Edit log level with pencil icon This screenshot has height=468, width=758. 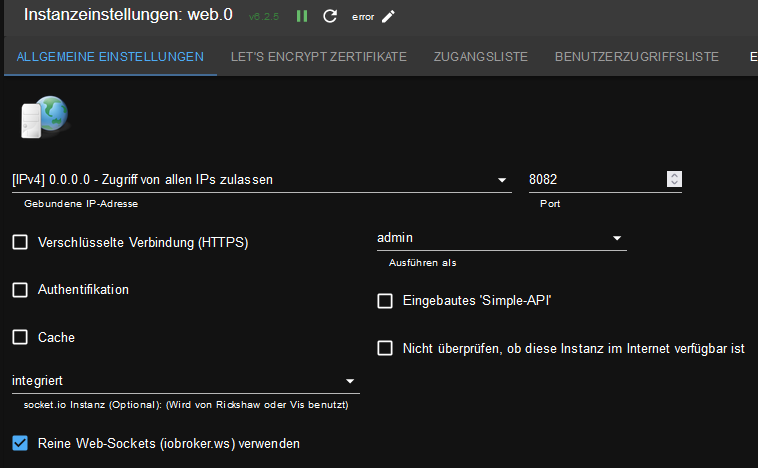[388, 16]
